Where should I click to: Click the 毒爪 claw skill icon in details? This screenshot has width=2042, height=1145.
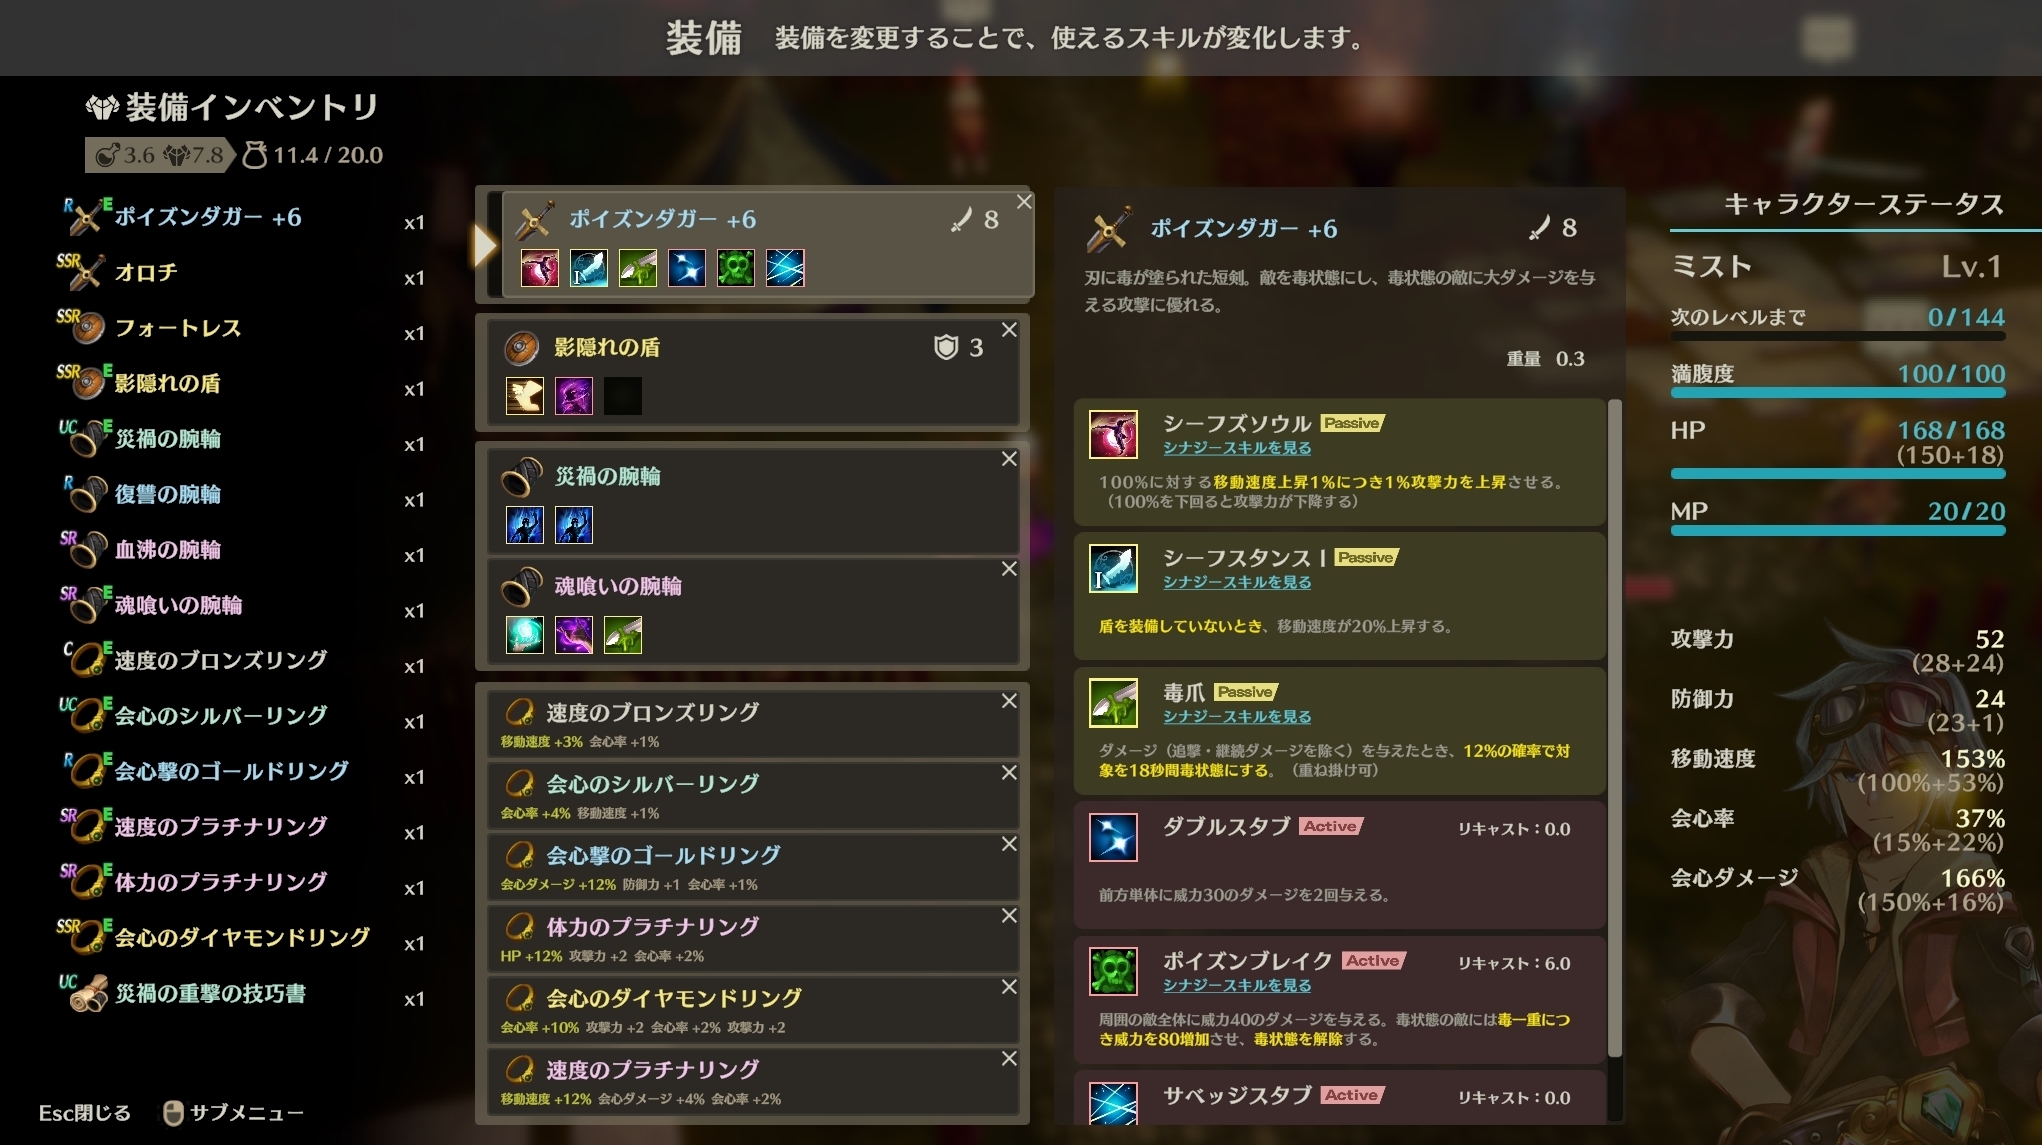pyautogui.click(x=1113, y=702)
